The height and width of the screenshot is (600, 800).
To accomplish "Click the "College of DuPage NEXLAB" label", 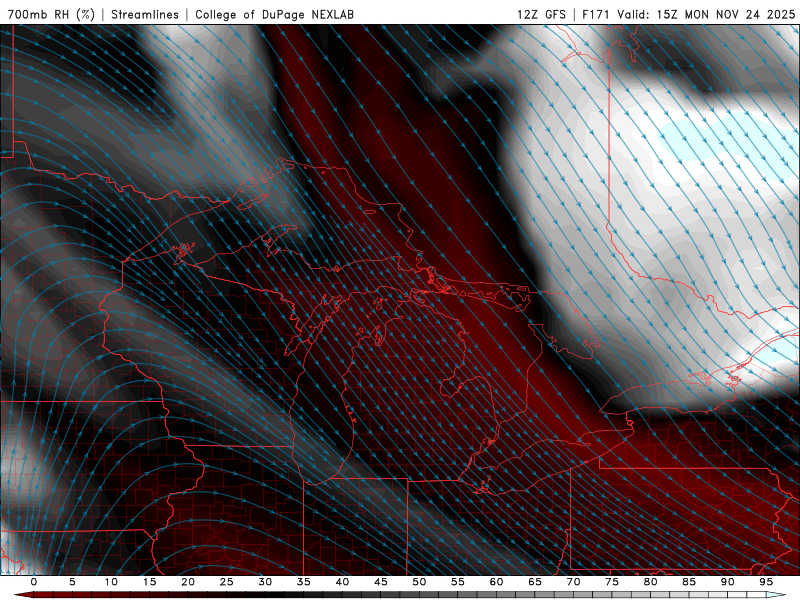I will click(274, 14).
